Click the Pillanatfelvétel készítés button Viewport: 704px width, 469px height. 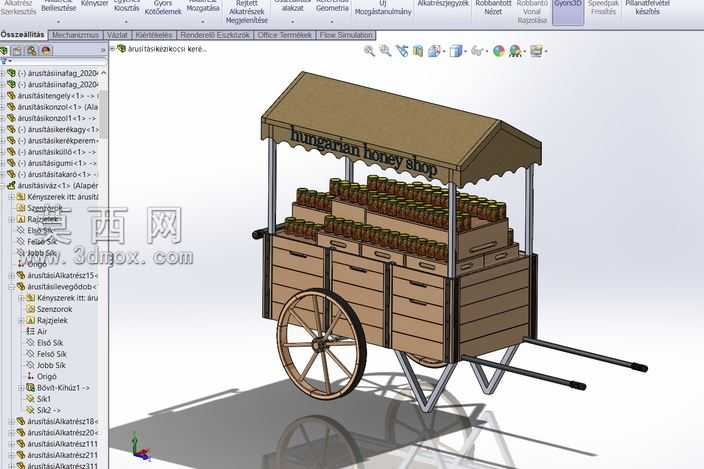coord(647,9)
